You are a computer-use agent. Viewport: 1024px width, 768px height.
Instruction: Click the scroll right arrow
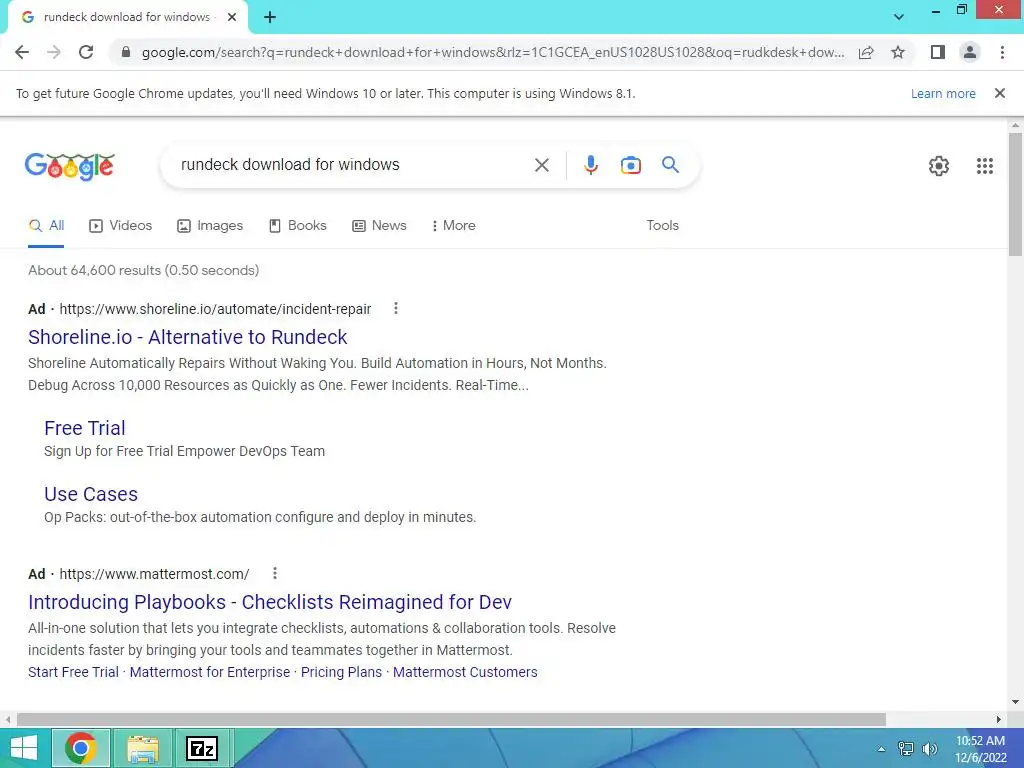tap(999, 719)
